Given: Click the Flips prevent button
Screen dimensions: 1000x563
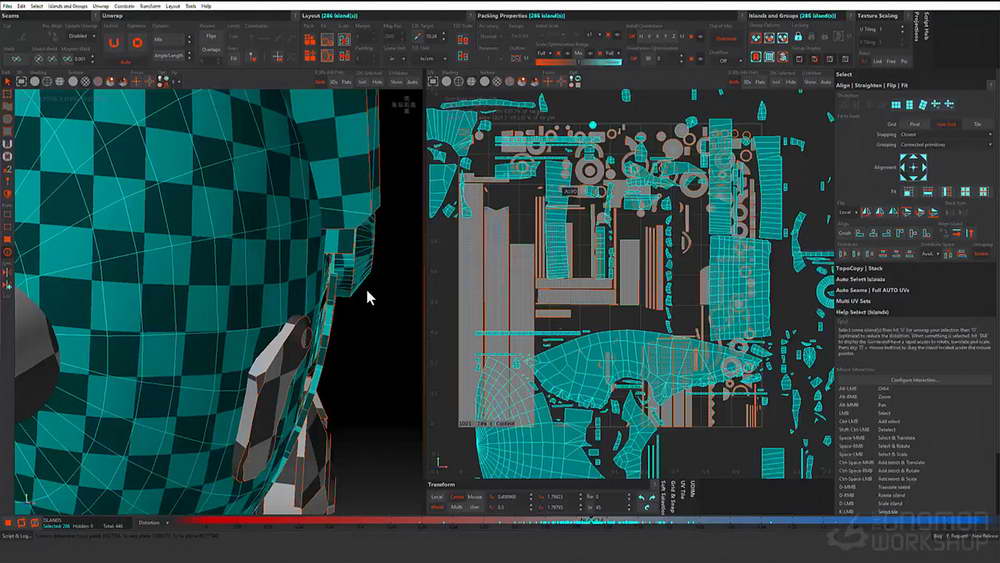Looking at the screenshot, I should click(x=211, y=36).
